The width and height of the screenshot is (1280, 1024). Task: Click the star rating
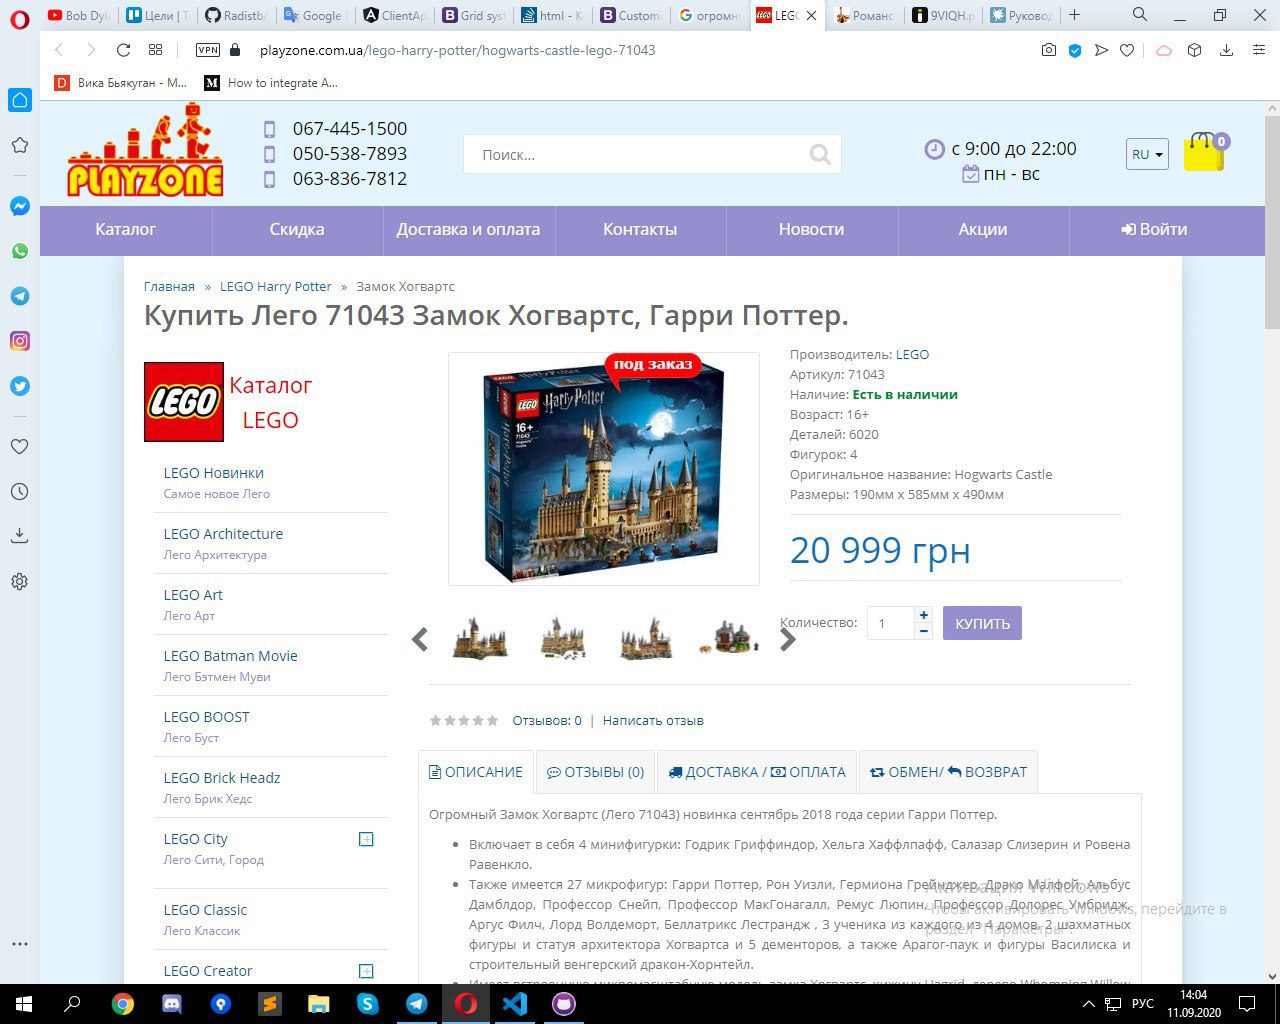coord(464,720)
